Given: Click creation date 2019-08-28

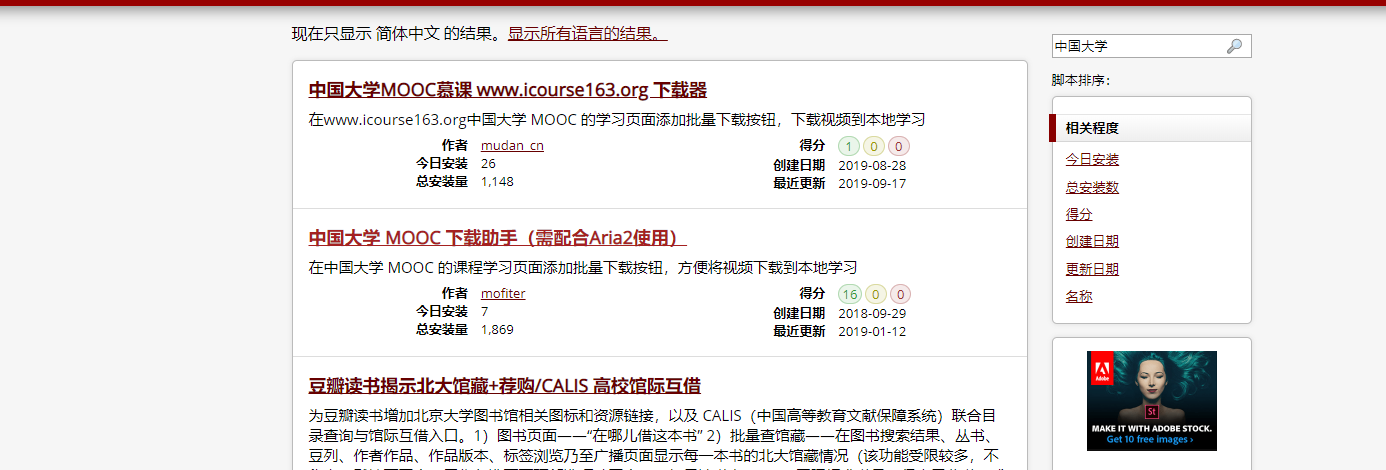Looking at the screenshot, I should tap(872, 166).
